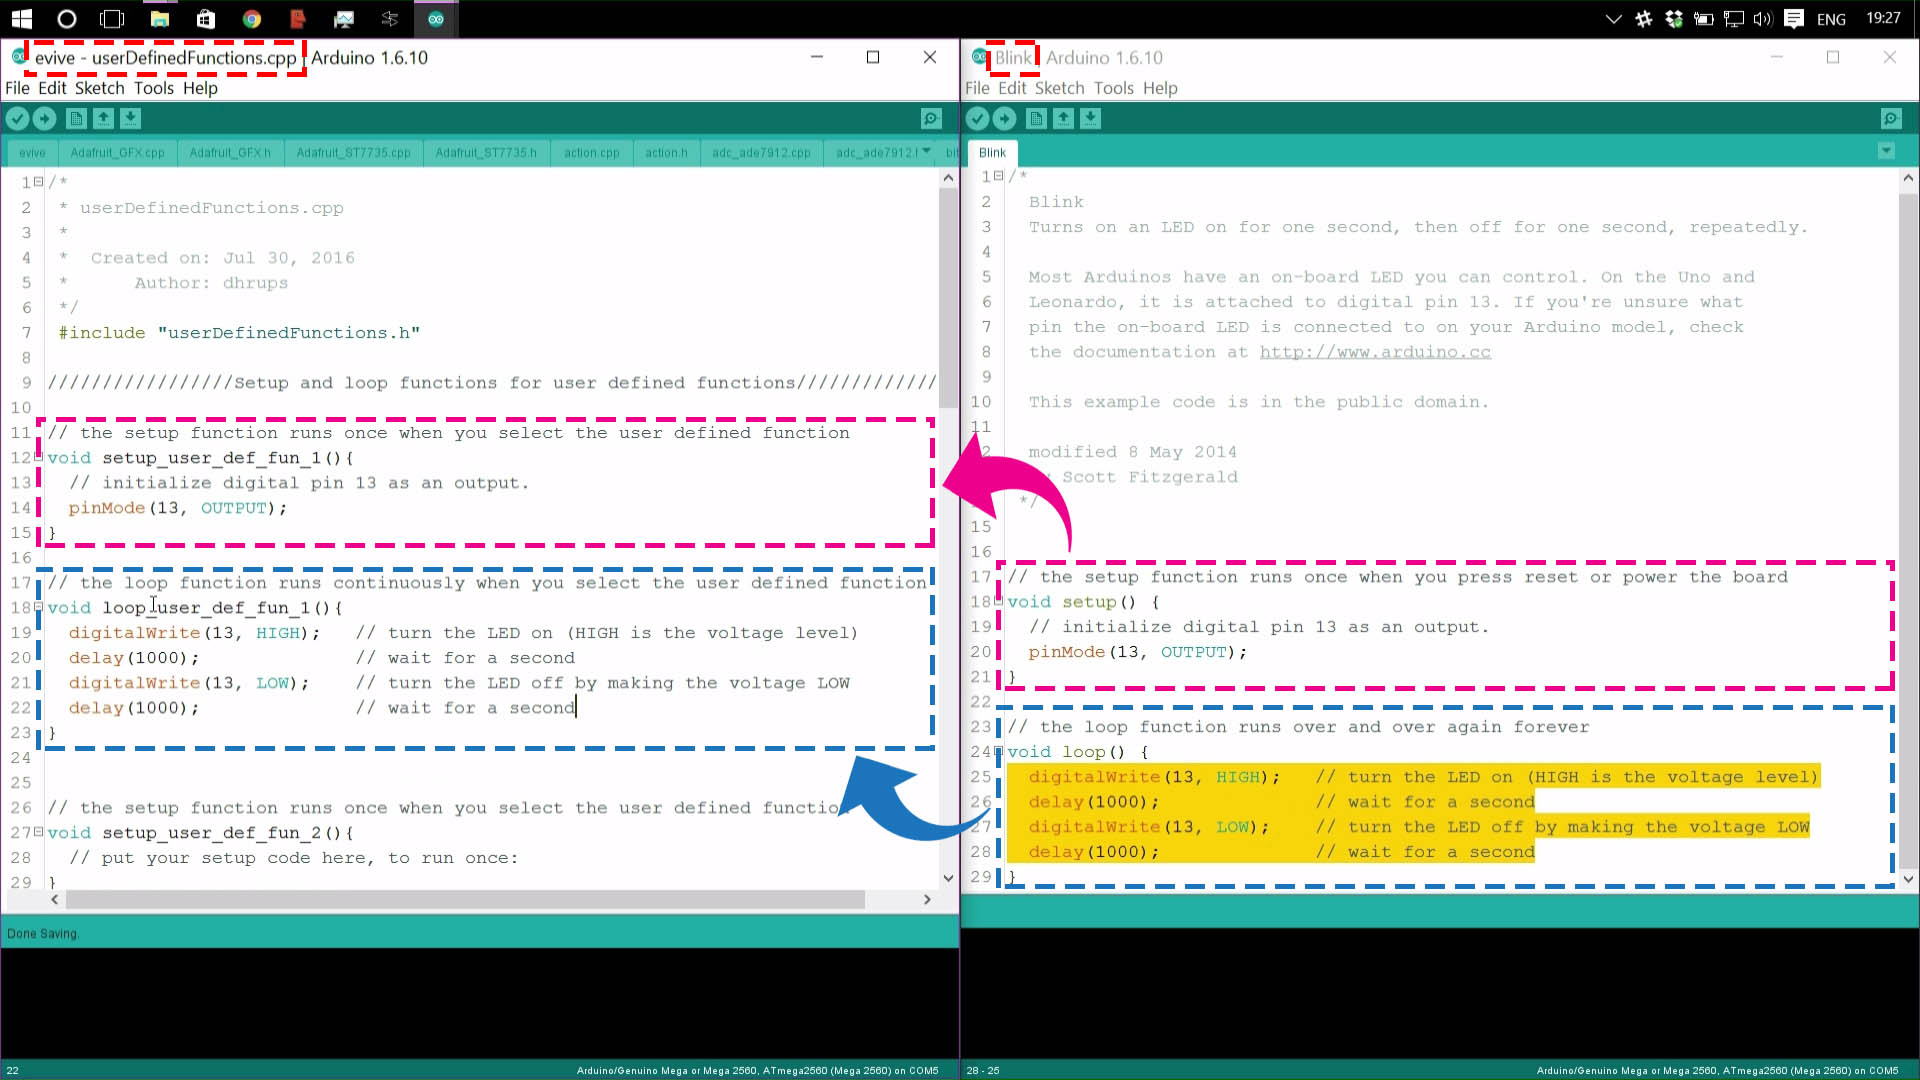This screenshot has width=1920, height=1080.
Task: Click Verify icon in Blink window
Action: (x=977, y=119)
